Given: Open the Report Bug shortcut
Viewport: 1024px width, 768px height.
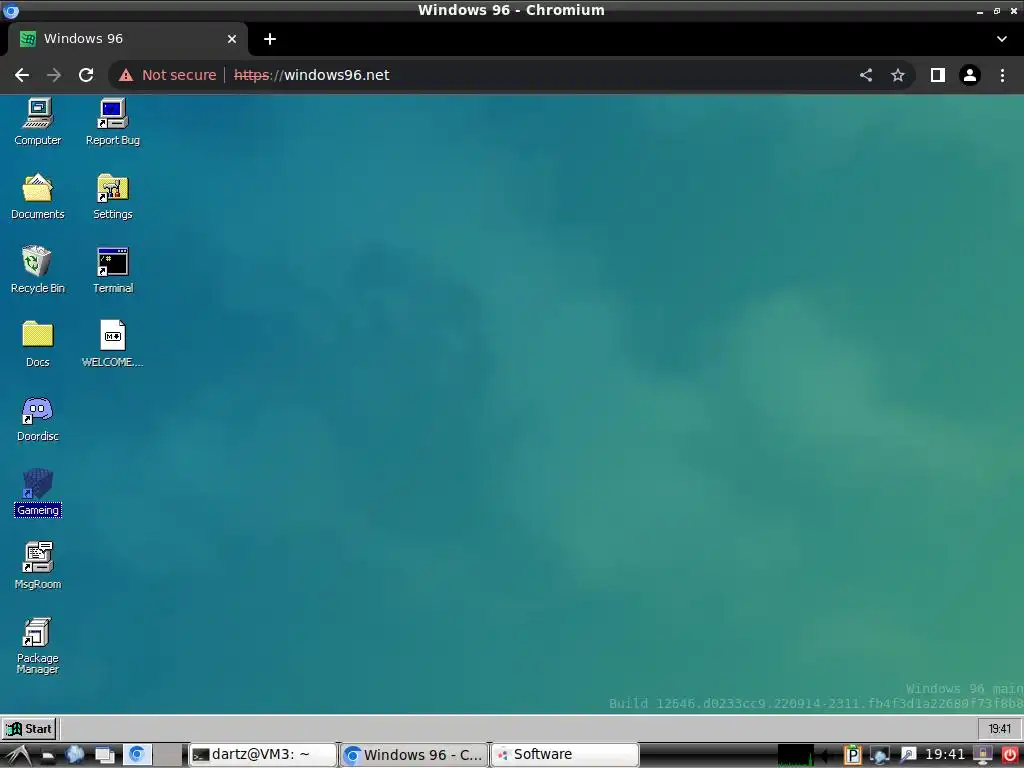Looking at the screenshot, I should coord(112,122).
